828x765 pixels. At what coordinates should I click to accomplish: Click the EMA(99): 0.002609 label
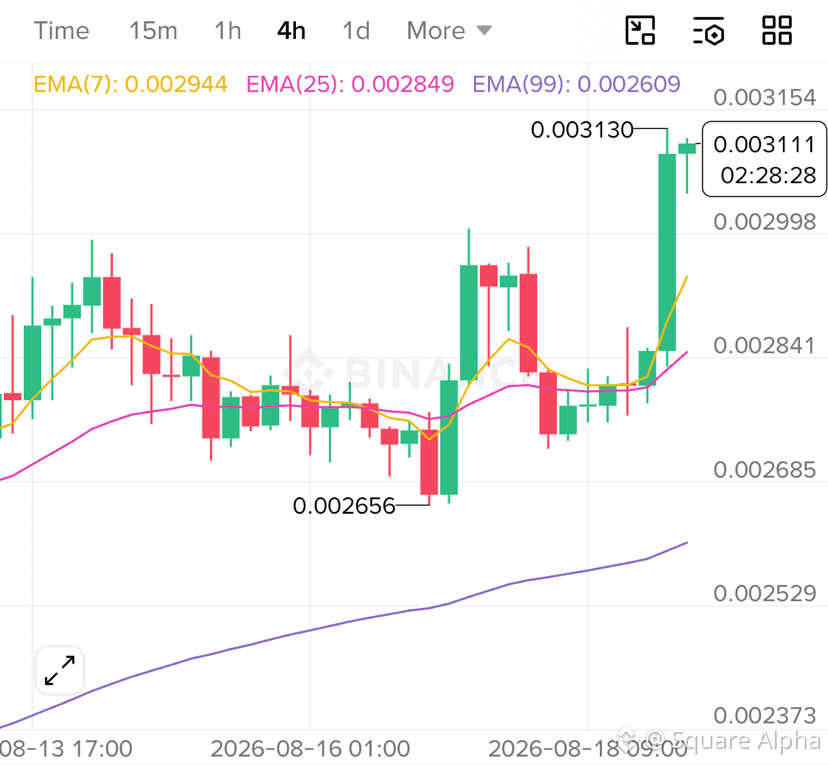[576, 84]
